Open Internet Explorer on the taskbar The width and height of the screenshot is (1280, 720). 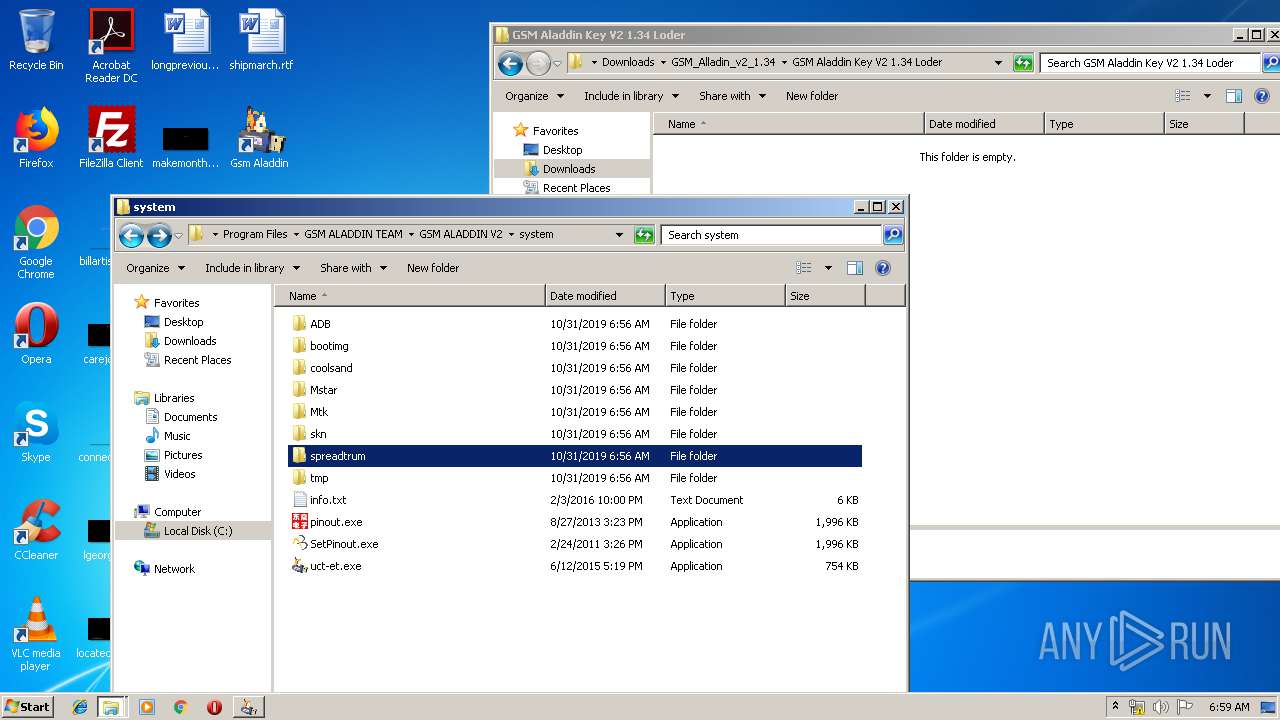tap(80, 707)
